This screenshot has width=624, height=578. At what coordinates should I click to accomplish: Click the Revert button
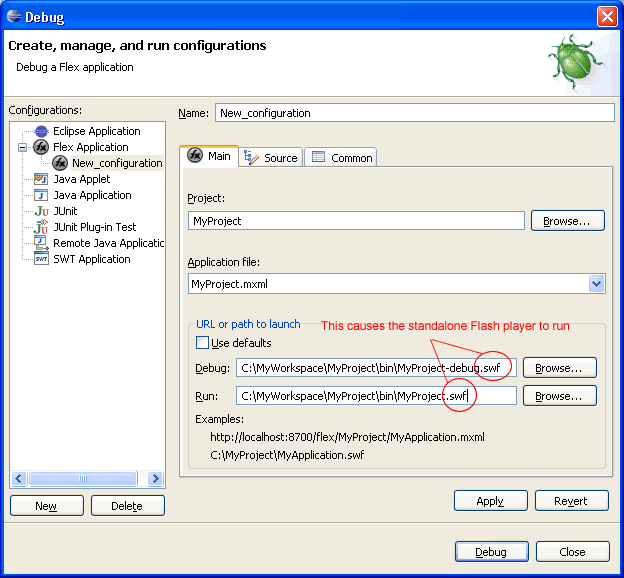click(x=571, y=501)
